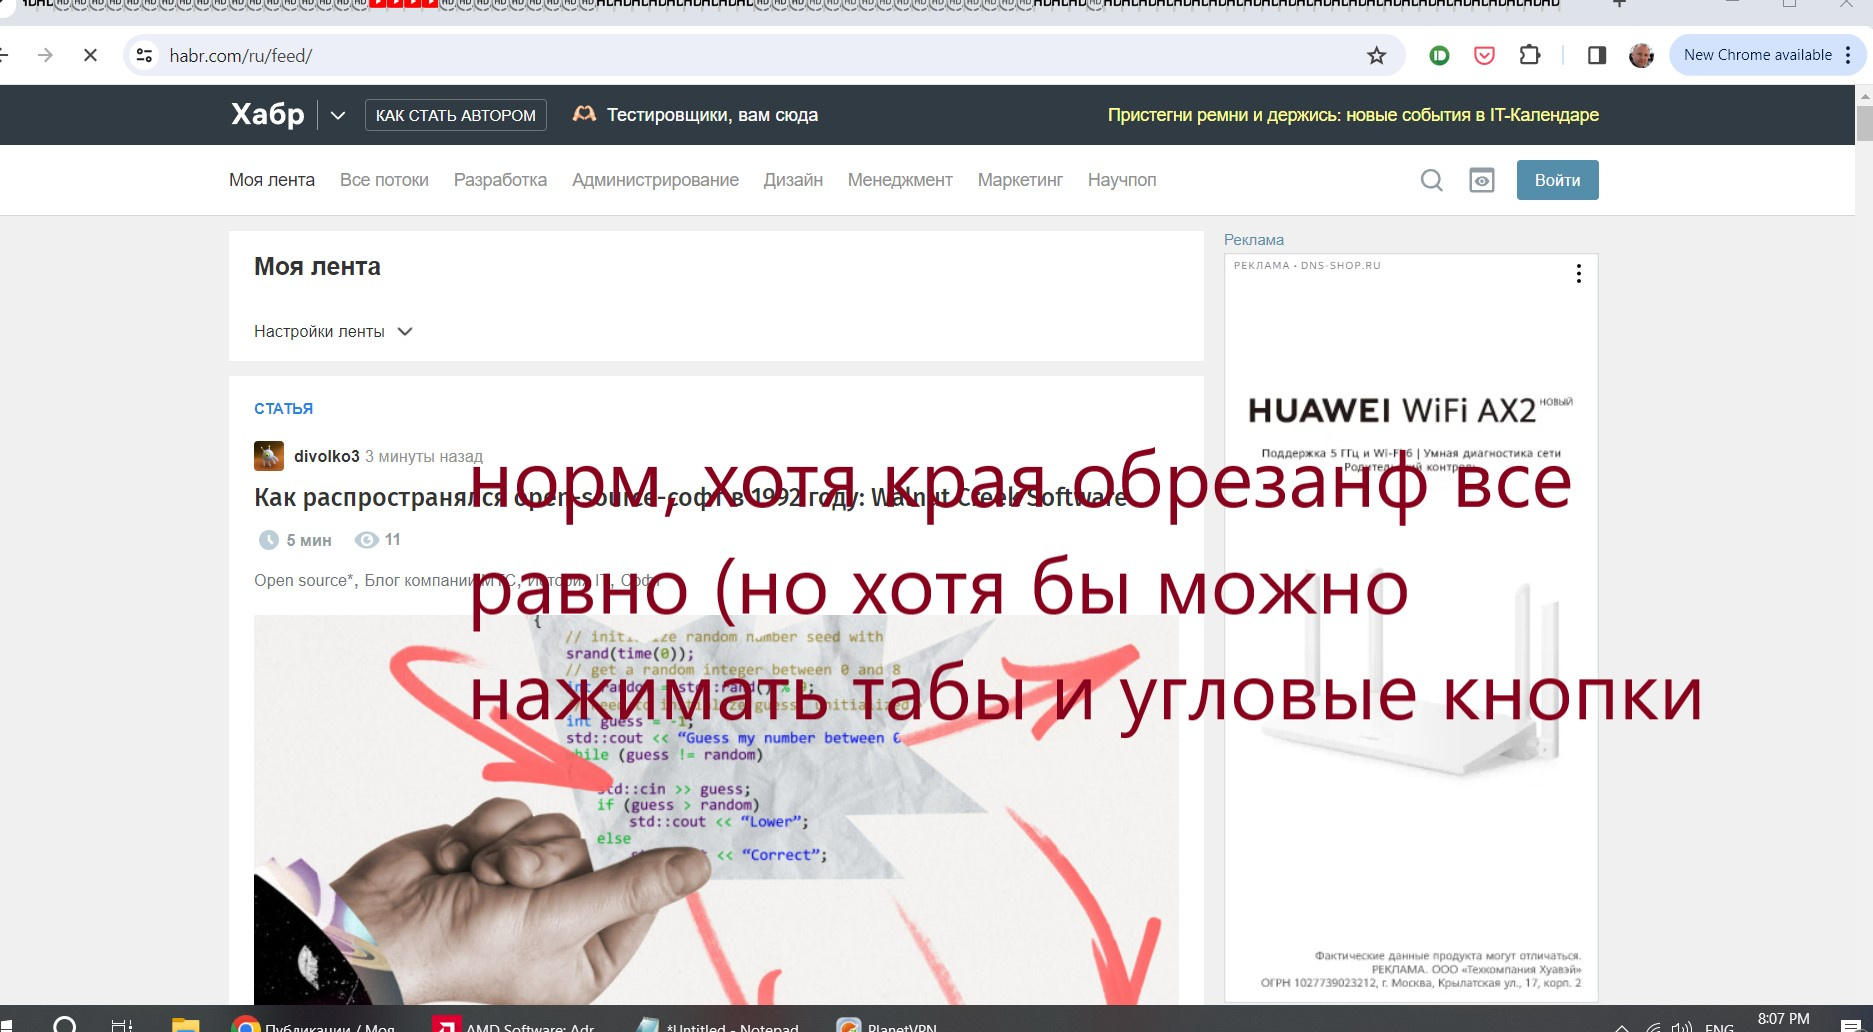
Task: Open the volume icon in system tray
Action: tap(1682, 1027)
